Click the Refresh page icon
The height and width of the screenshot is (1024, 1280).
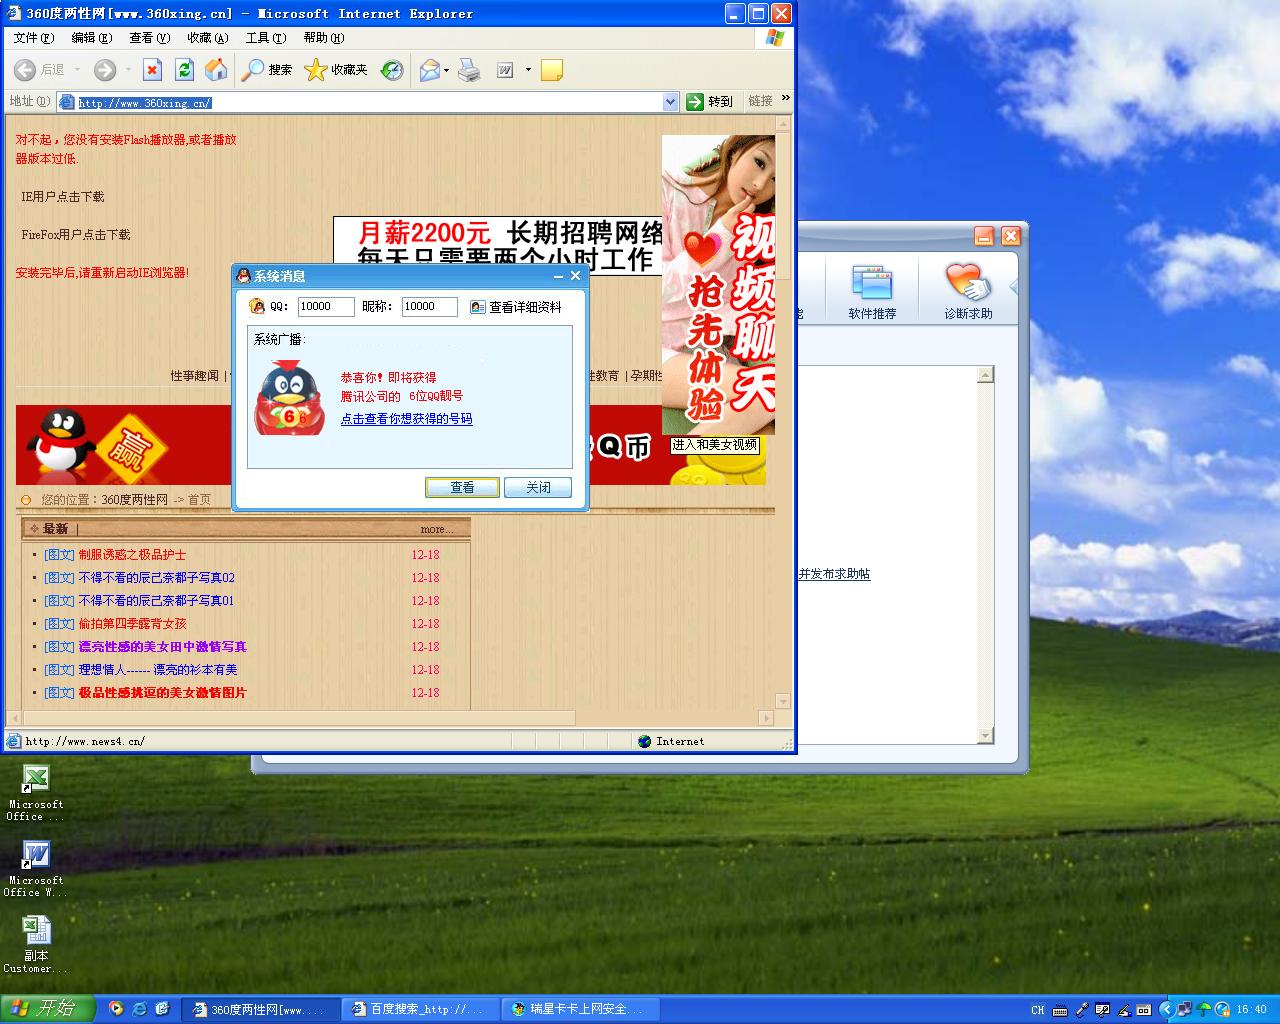coord(184,69)
